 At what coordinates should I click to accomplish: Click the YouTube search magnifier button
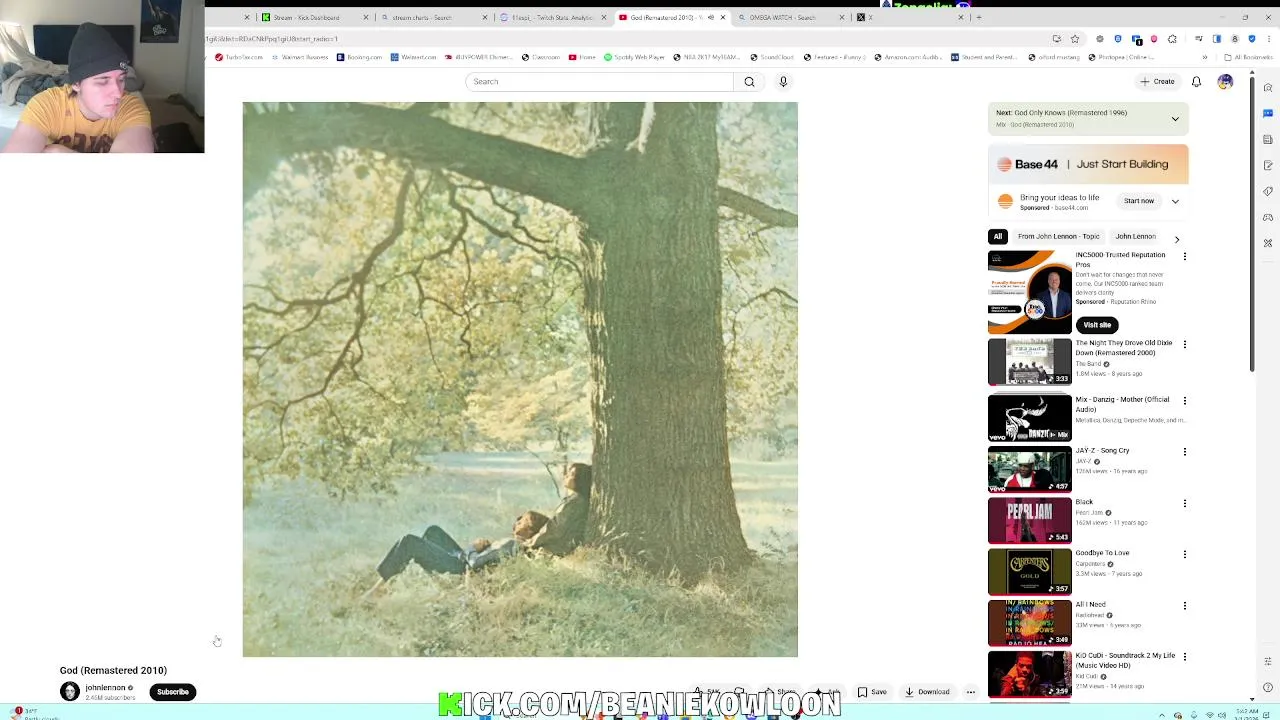(x=749, y=82)
